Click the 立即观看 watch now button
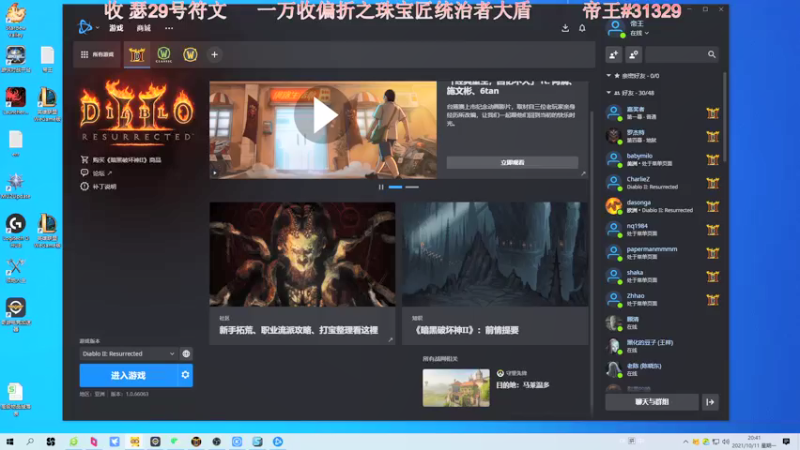Viewport: 800px width, 450px height. point(512,162)
